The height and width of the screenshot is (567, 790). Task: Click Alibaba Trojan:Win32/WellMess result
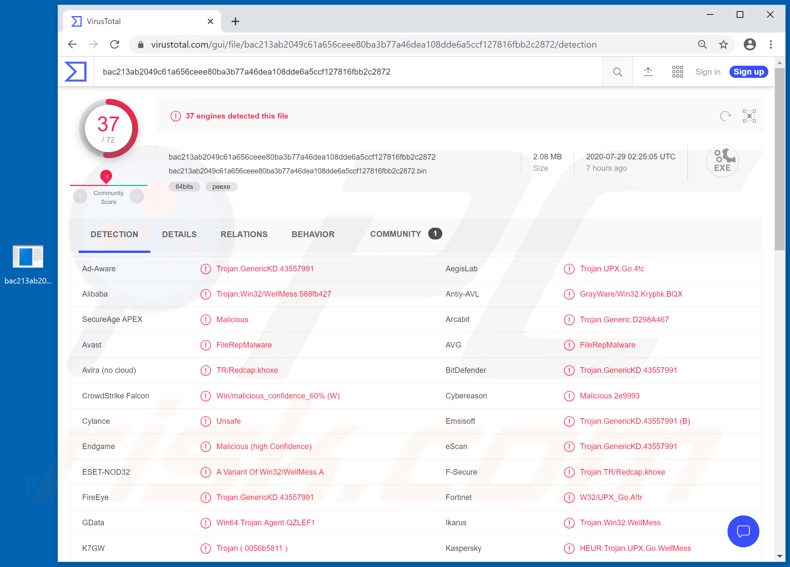coord(274,294)
